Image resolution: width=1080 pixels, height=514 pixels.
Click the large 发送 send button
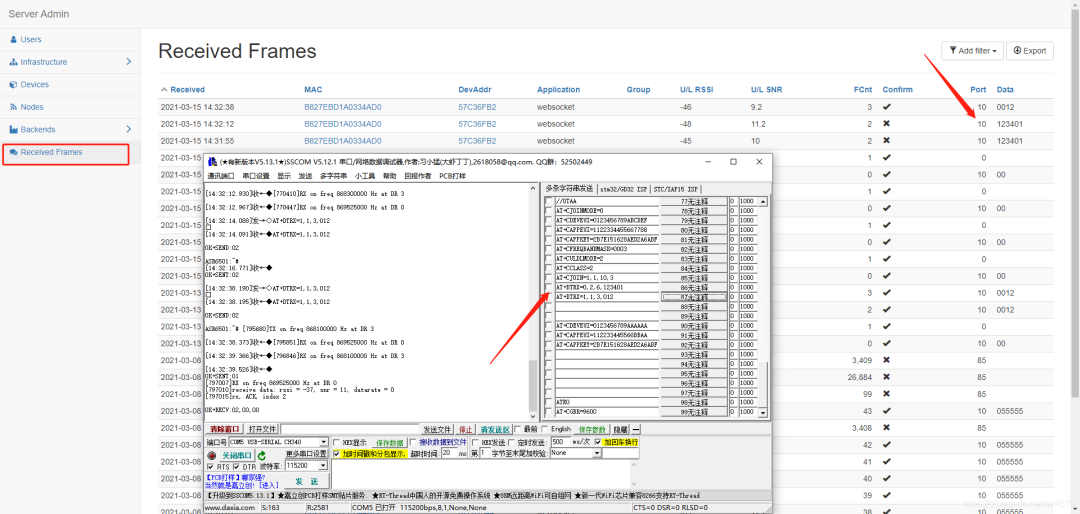click(x=307, y=481)
